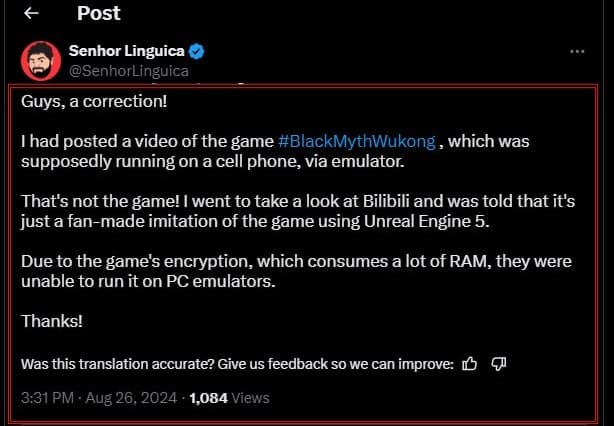The height and width of the screenshot is (426, 614).
Task: Click the back arrow to return
Action: pyautogui.click(x=31, y=14)
